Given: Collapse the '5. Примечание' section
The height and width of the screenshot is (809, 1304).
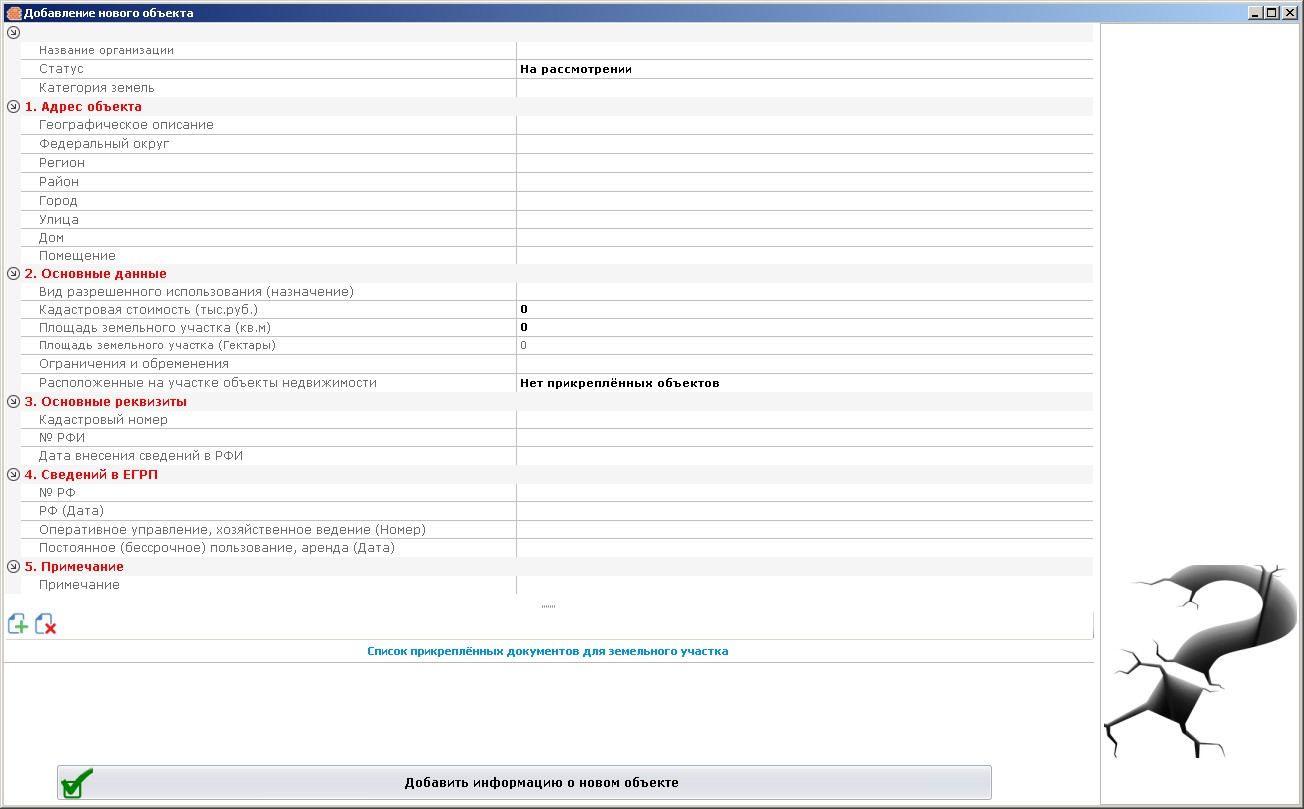Looking at the screenshot, I should pyautogui.click(x=13, y=566).
